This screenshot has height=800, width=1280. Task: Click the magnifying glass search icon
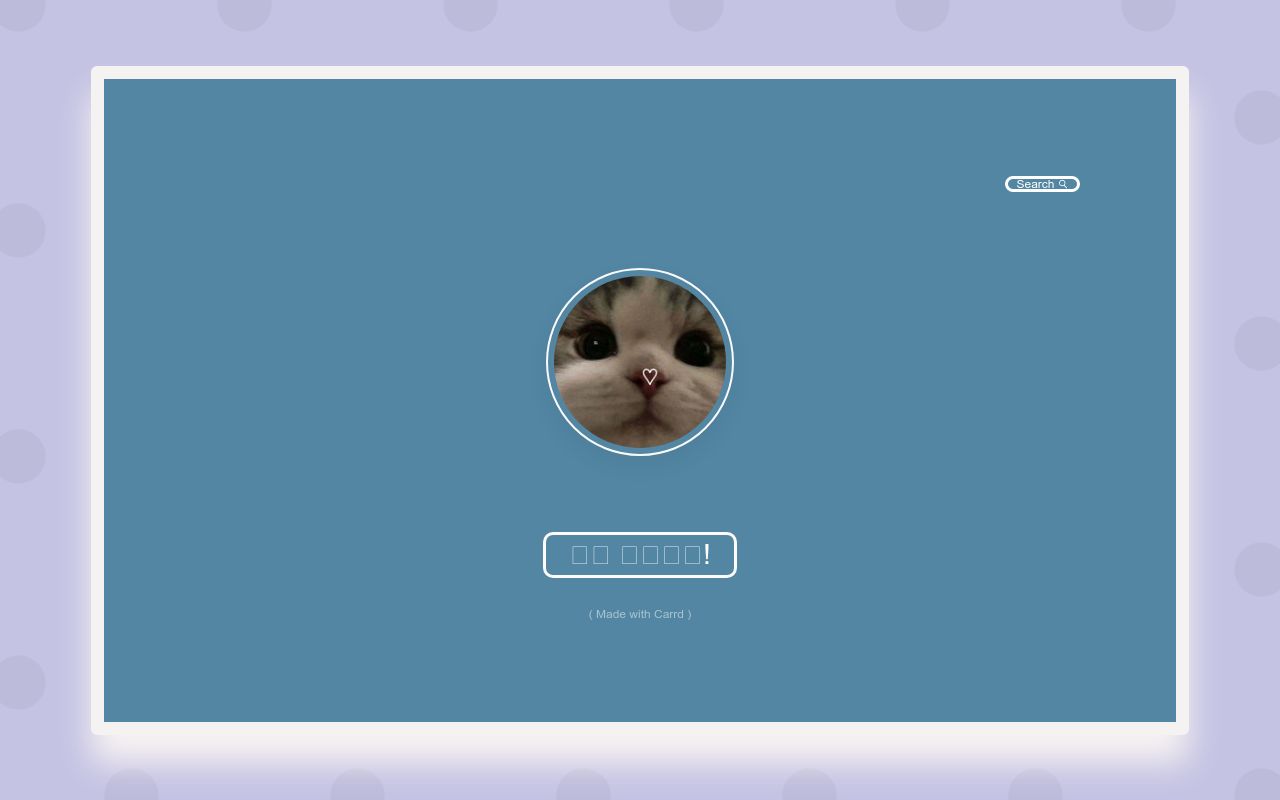[x=1063, y=184]
